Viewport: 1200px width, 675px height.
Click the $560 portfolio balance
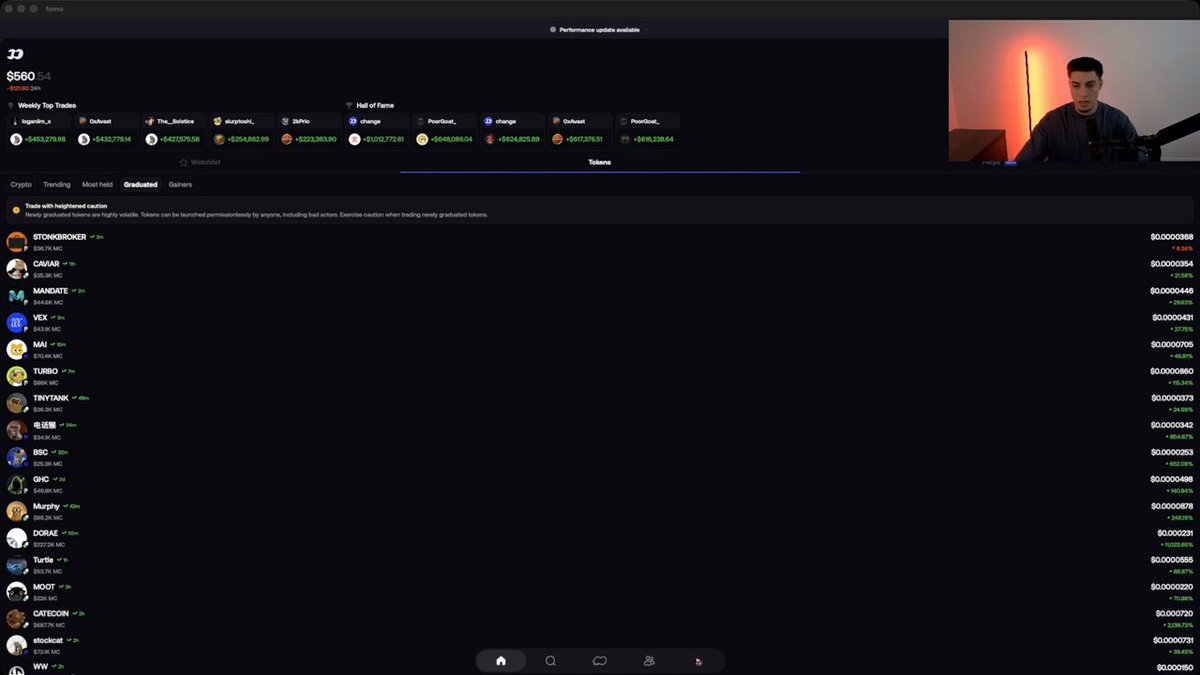[x=29, y=76]
